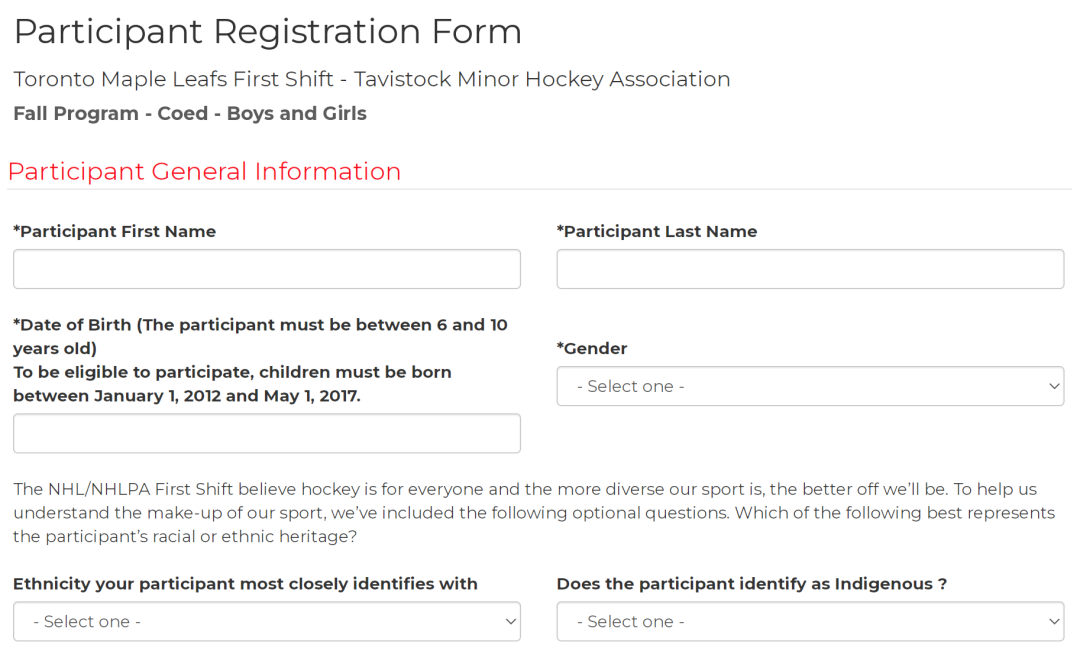Click the "Participant Registration Form" page title
The width and height of the screenshot is (1080, 661).
tap(267, 32)
